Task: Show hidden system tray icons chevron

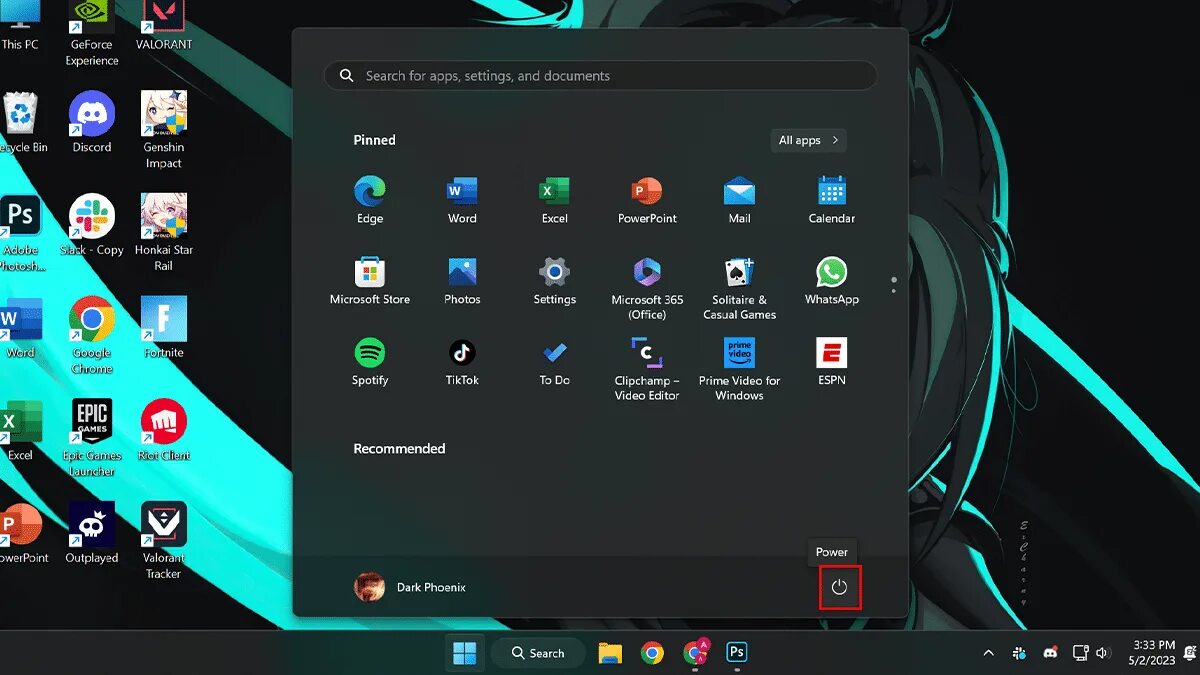Action: coord(989,653)
